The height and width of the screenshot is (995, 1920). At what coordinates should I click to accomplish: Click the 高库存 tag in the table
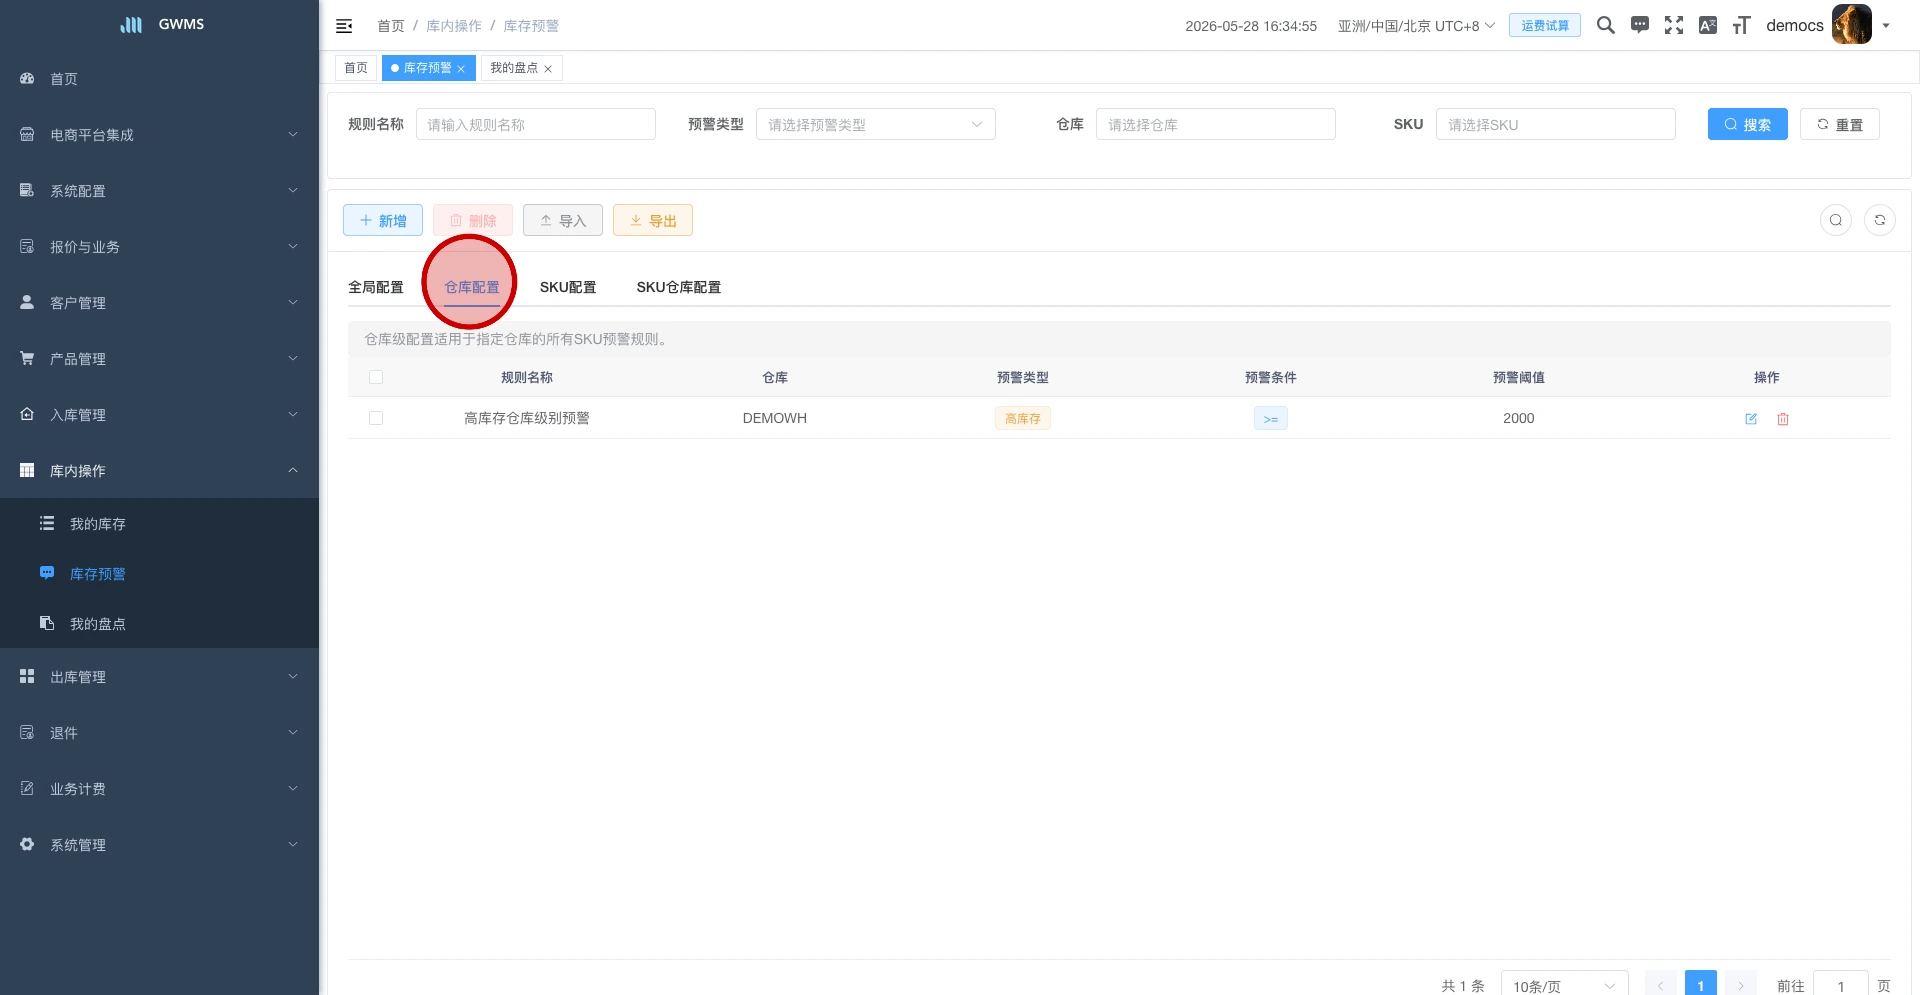click(1023, 419)
